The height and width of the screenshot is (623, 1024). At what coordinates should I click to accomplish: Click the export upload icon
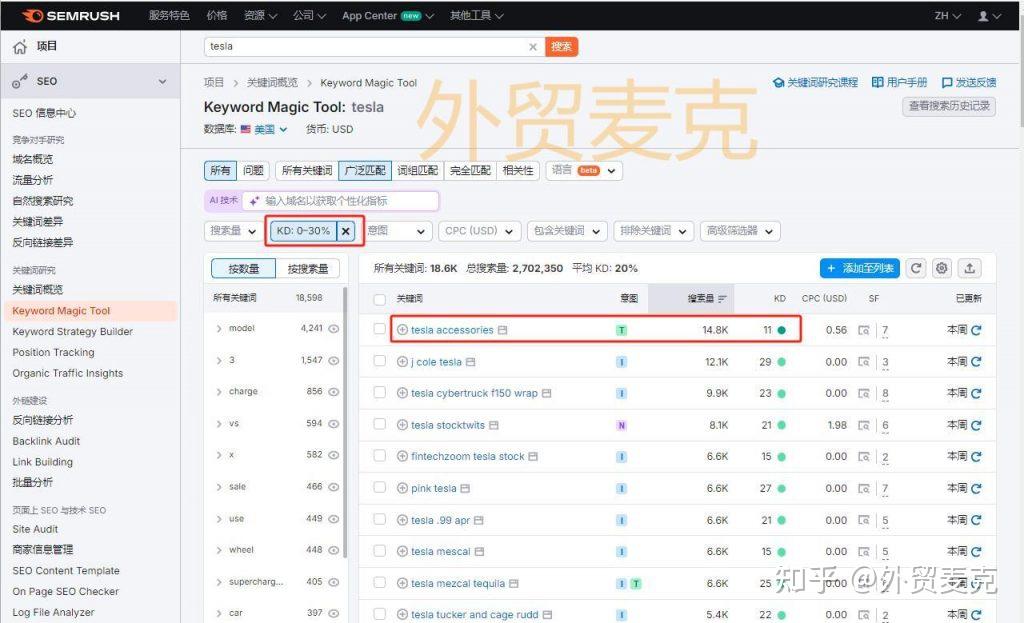(x=970, y=268)
